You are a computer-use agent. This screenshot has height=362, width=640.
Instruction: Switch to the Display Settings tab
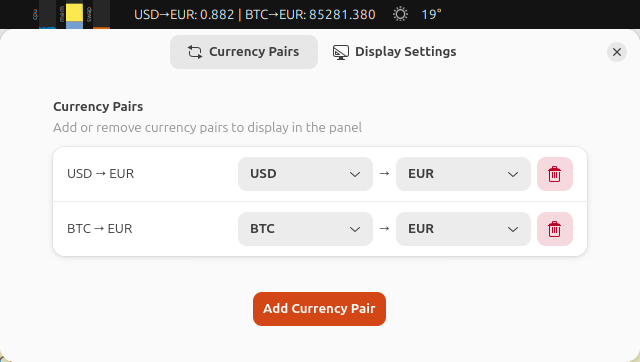(395, 52)
